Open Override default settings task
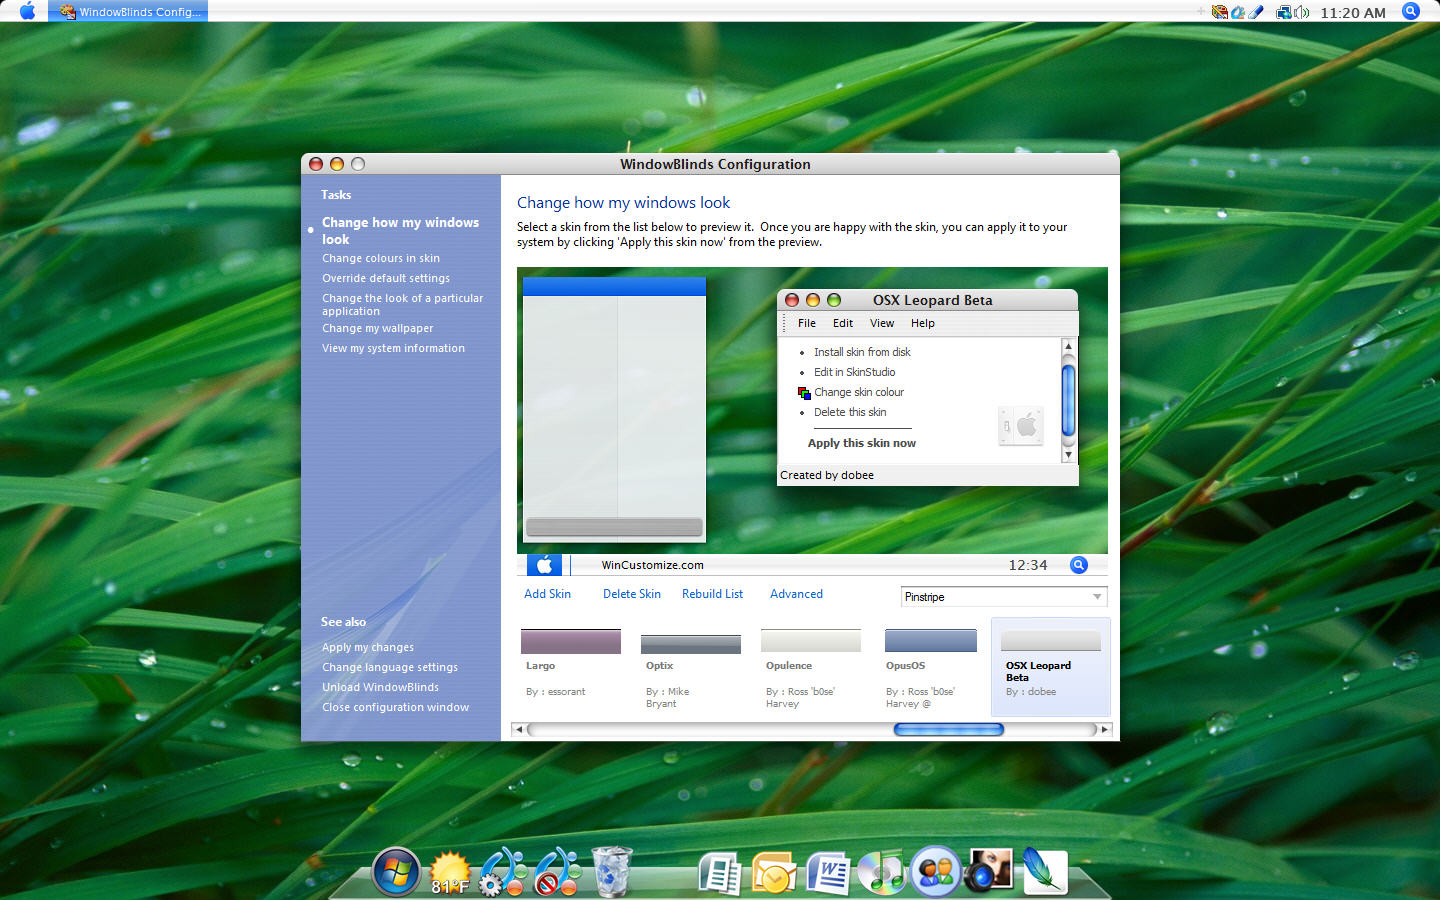 [386, 278]
